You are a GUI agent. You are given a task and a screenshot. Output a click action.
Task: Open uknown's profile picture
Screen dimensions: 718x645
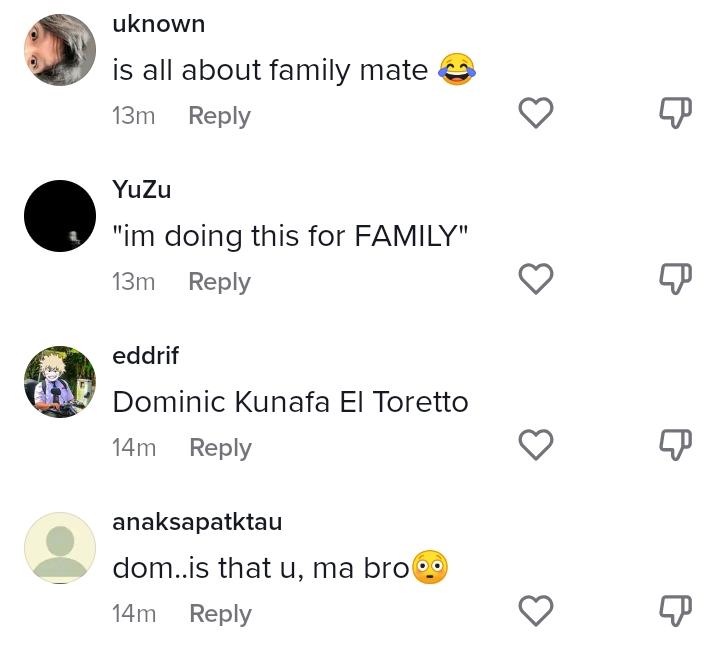click(60, 50)
